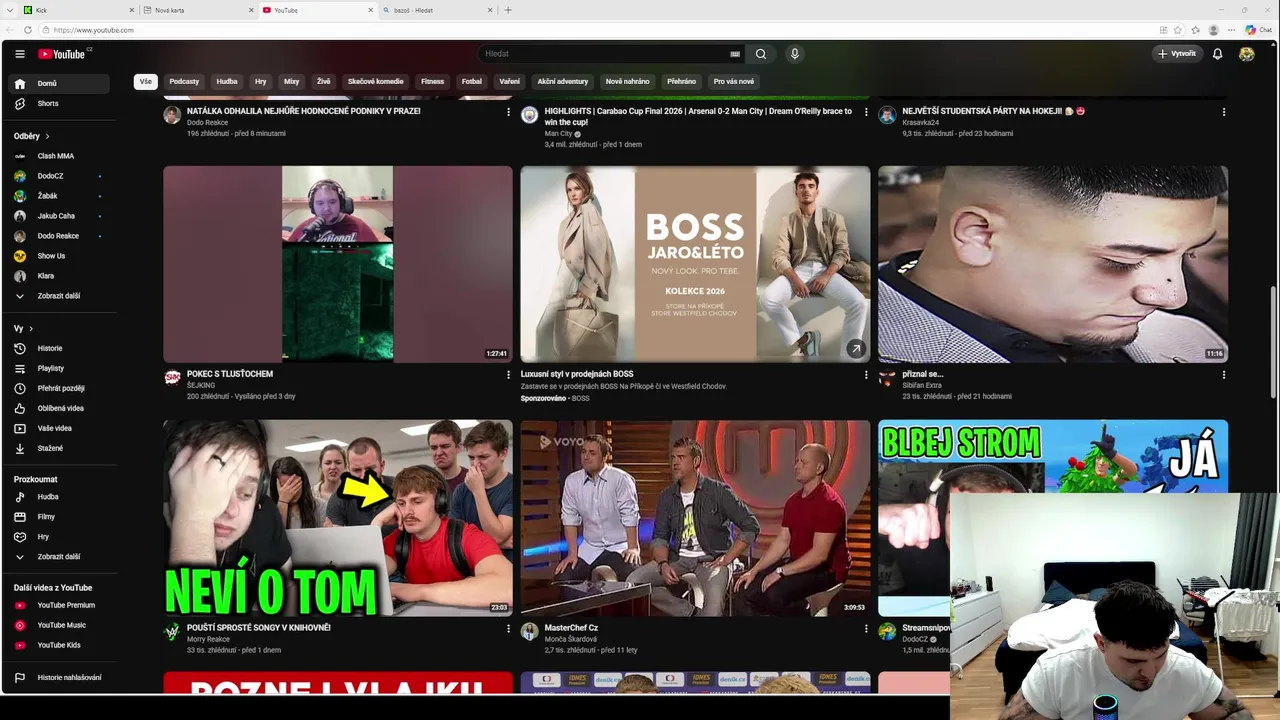The height and width of the screenshot is (720, 1280).
Task: Expand subscriptions with Zobrazit další
Action: [60, 296]
